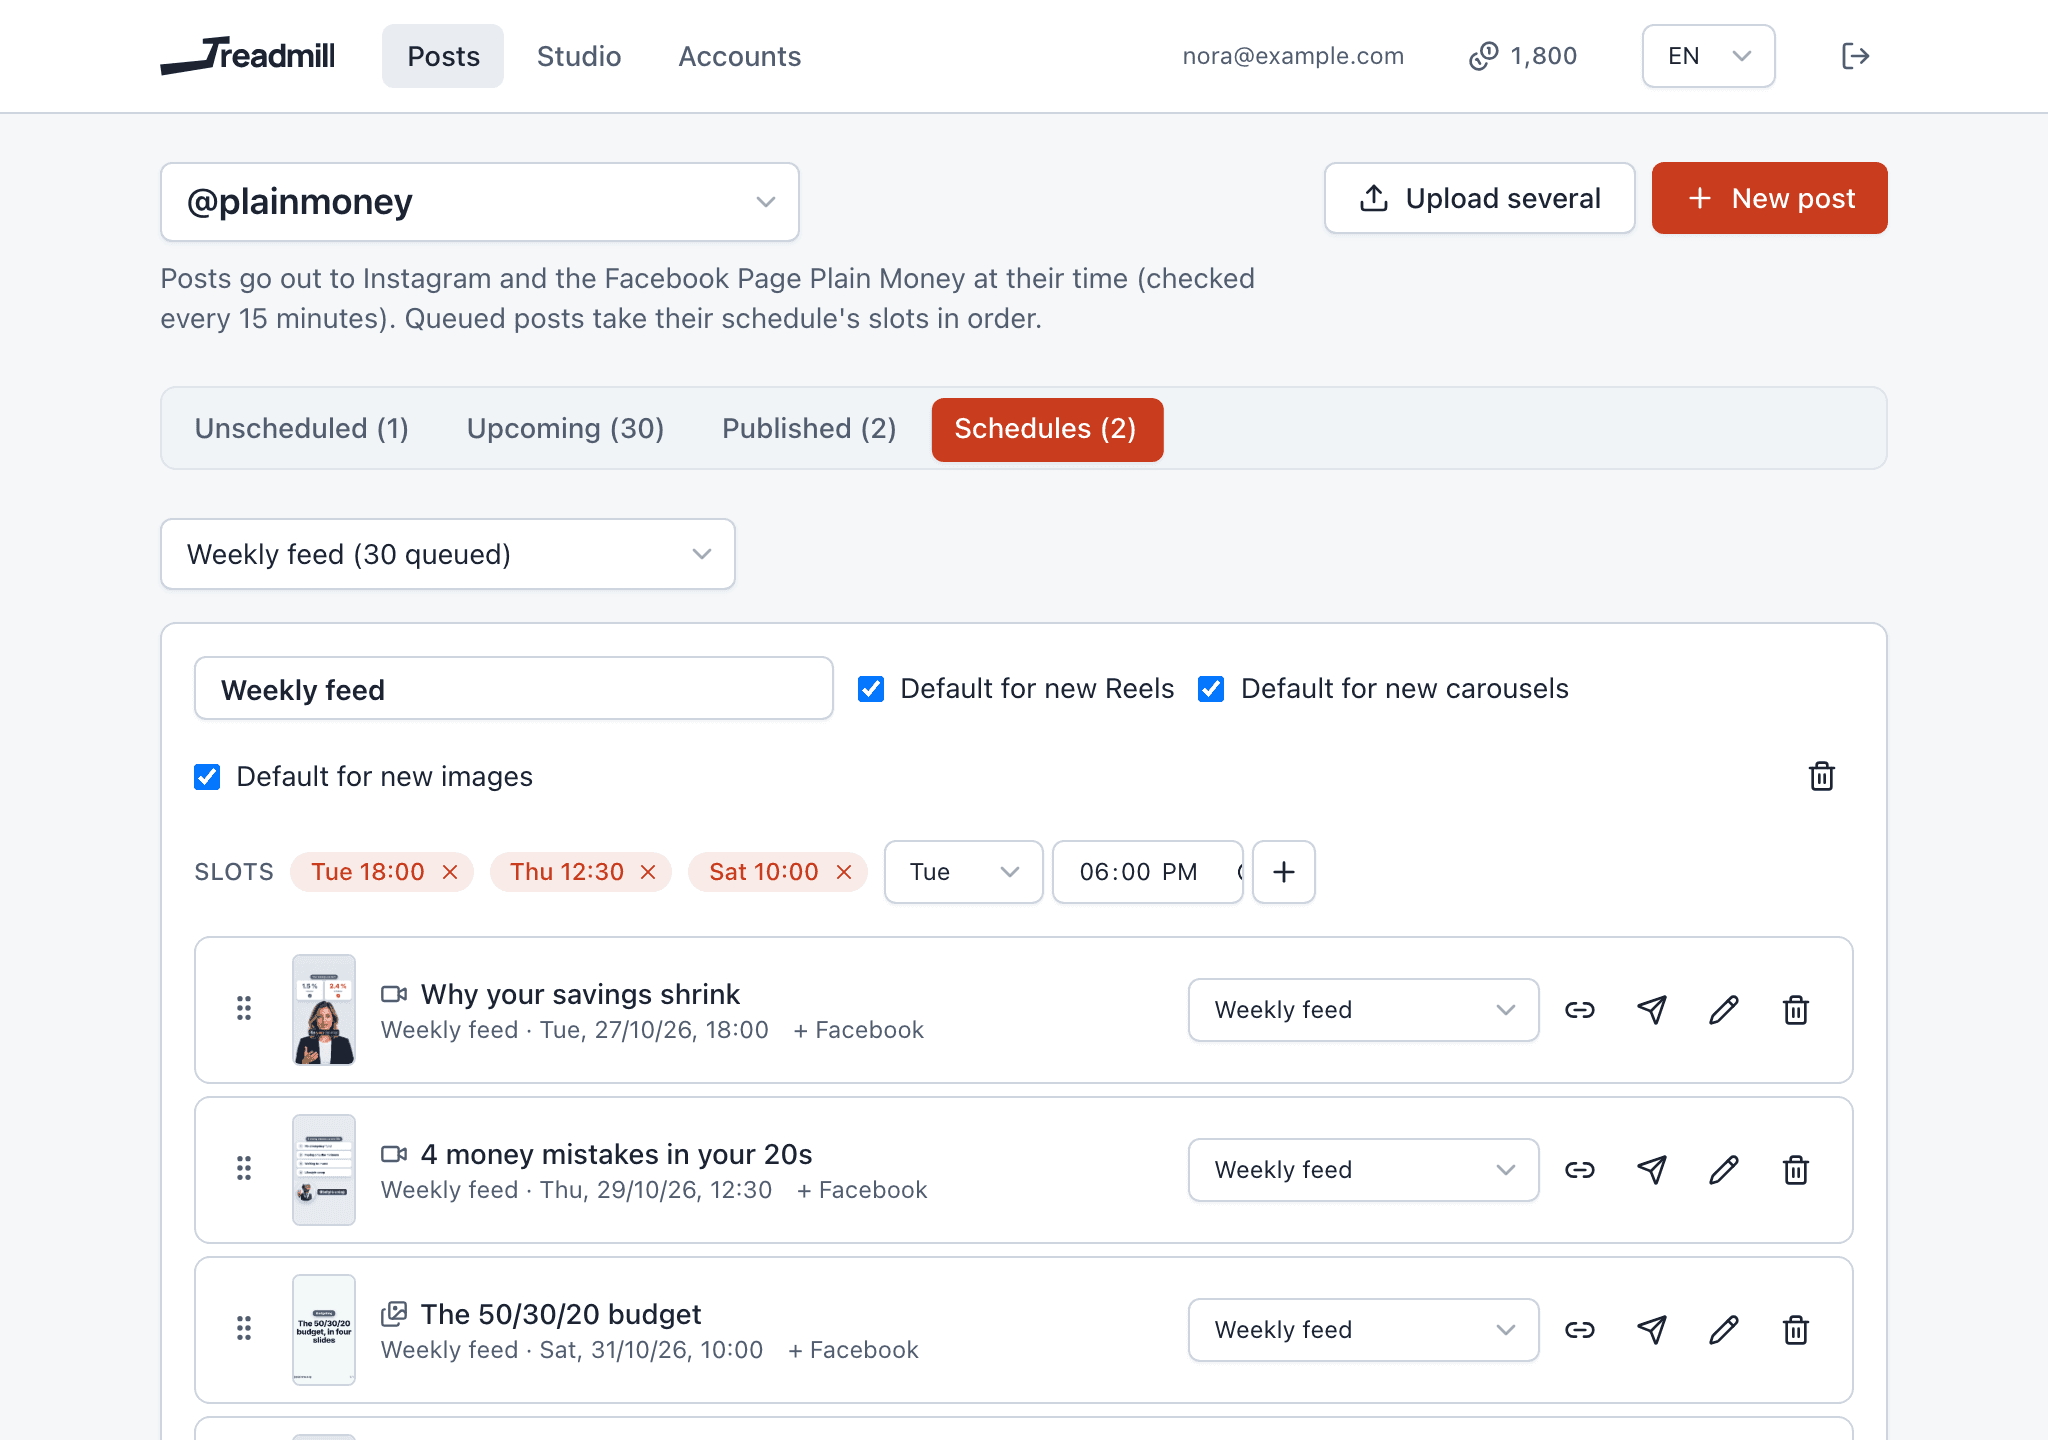Delete The 50/30/20 budget post
The image size is (2048, 1440).
1796,1330
